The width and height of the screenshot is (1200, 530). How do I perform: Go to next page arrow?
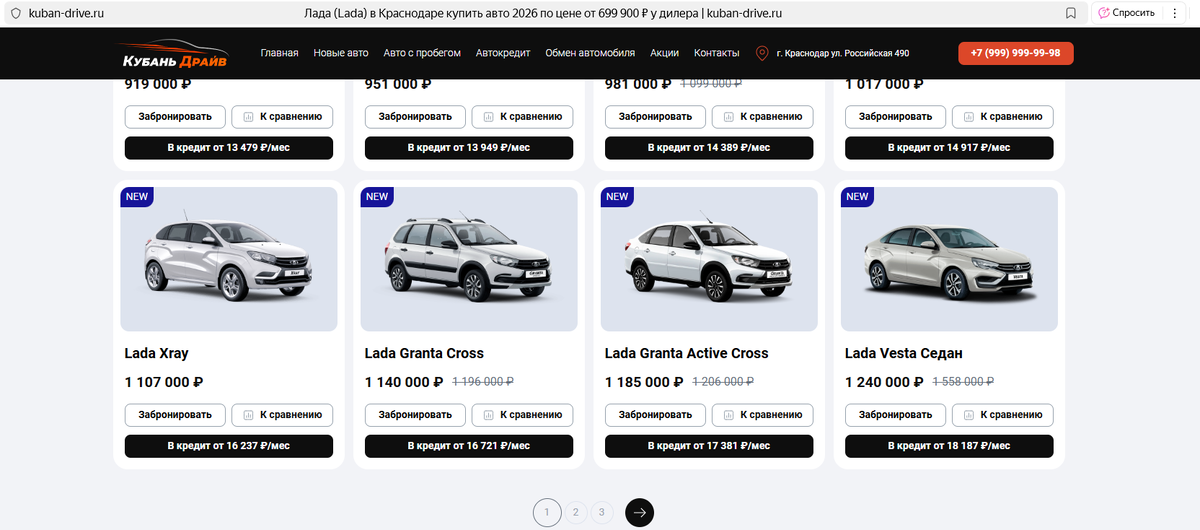pos(640,513)
